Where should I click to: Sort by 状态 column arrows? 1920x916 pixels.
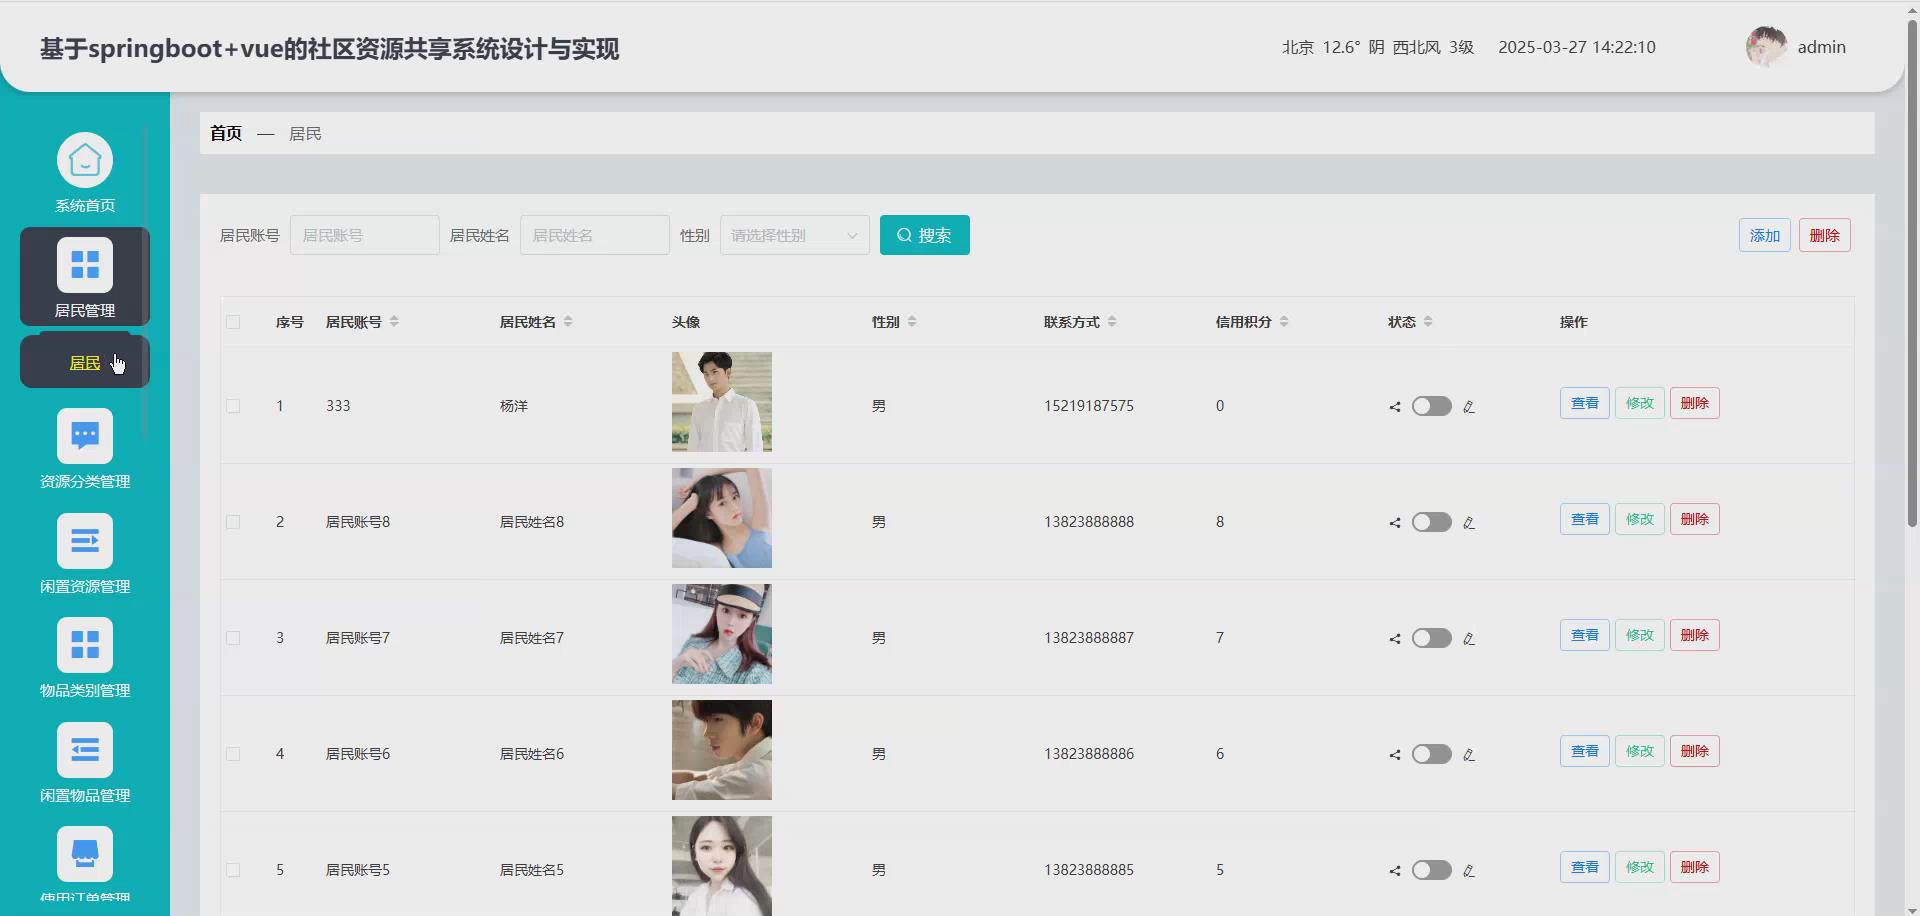tap(1428, 322)
